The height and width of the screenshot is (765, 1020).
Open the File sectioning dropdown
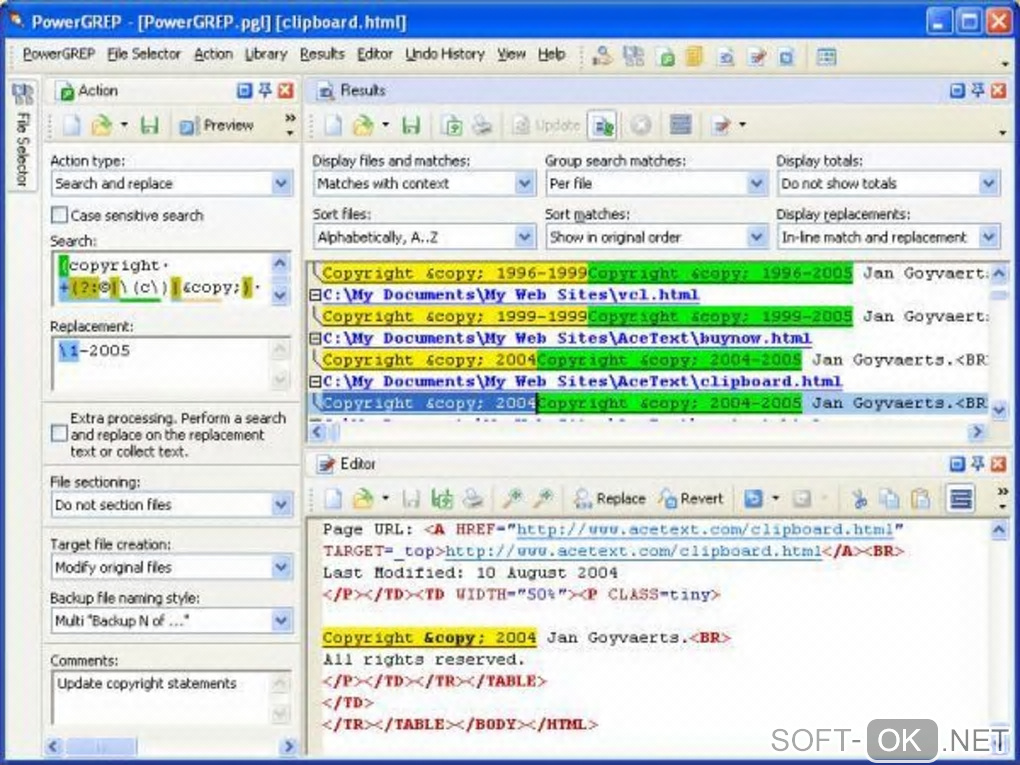click(281, 505)
